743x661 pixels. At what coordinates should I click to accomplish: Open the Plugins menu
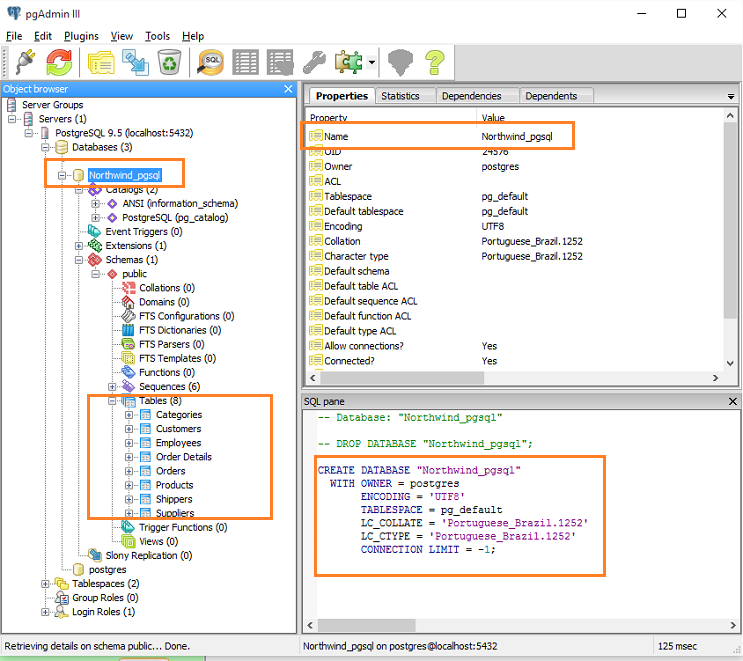click(81, 36)
